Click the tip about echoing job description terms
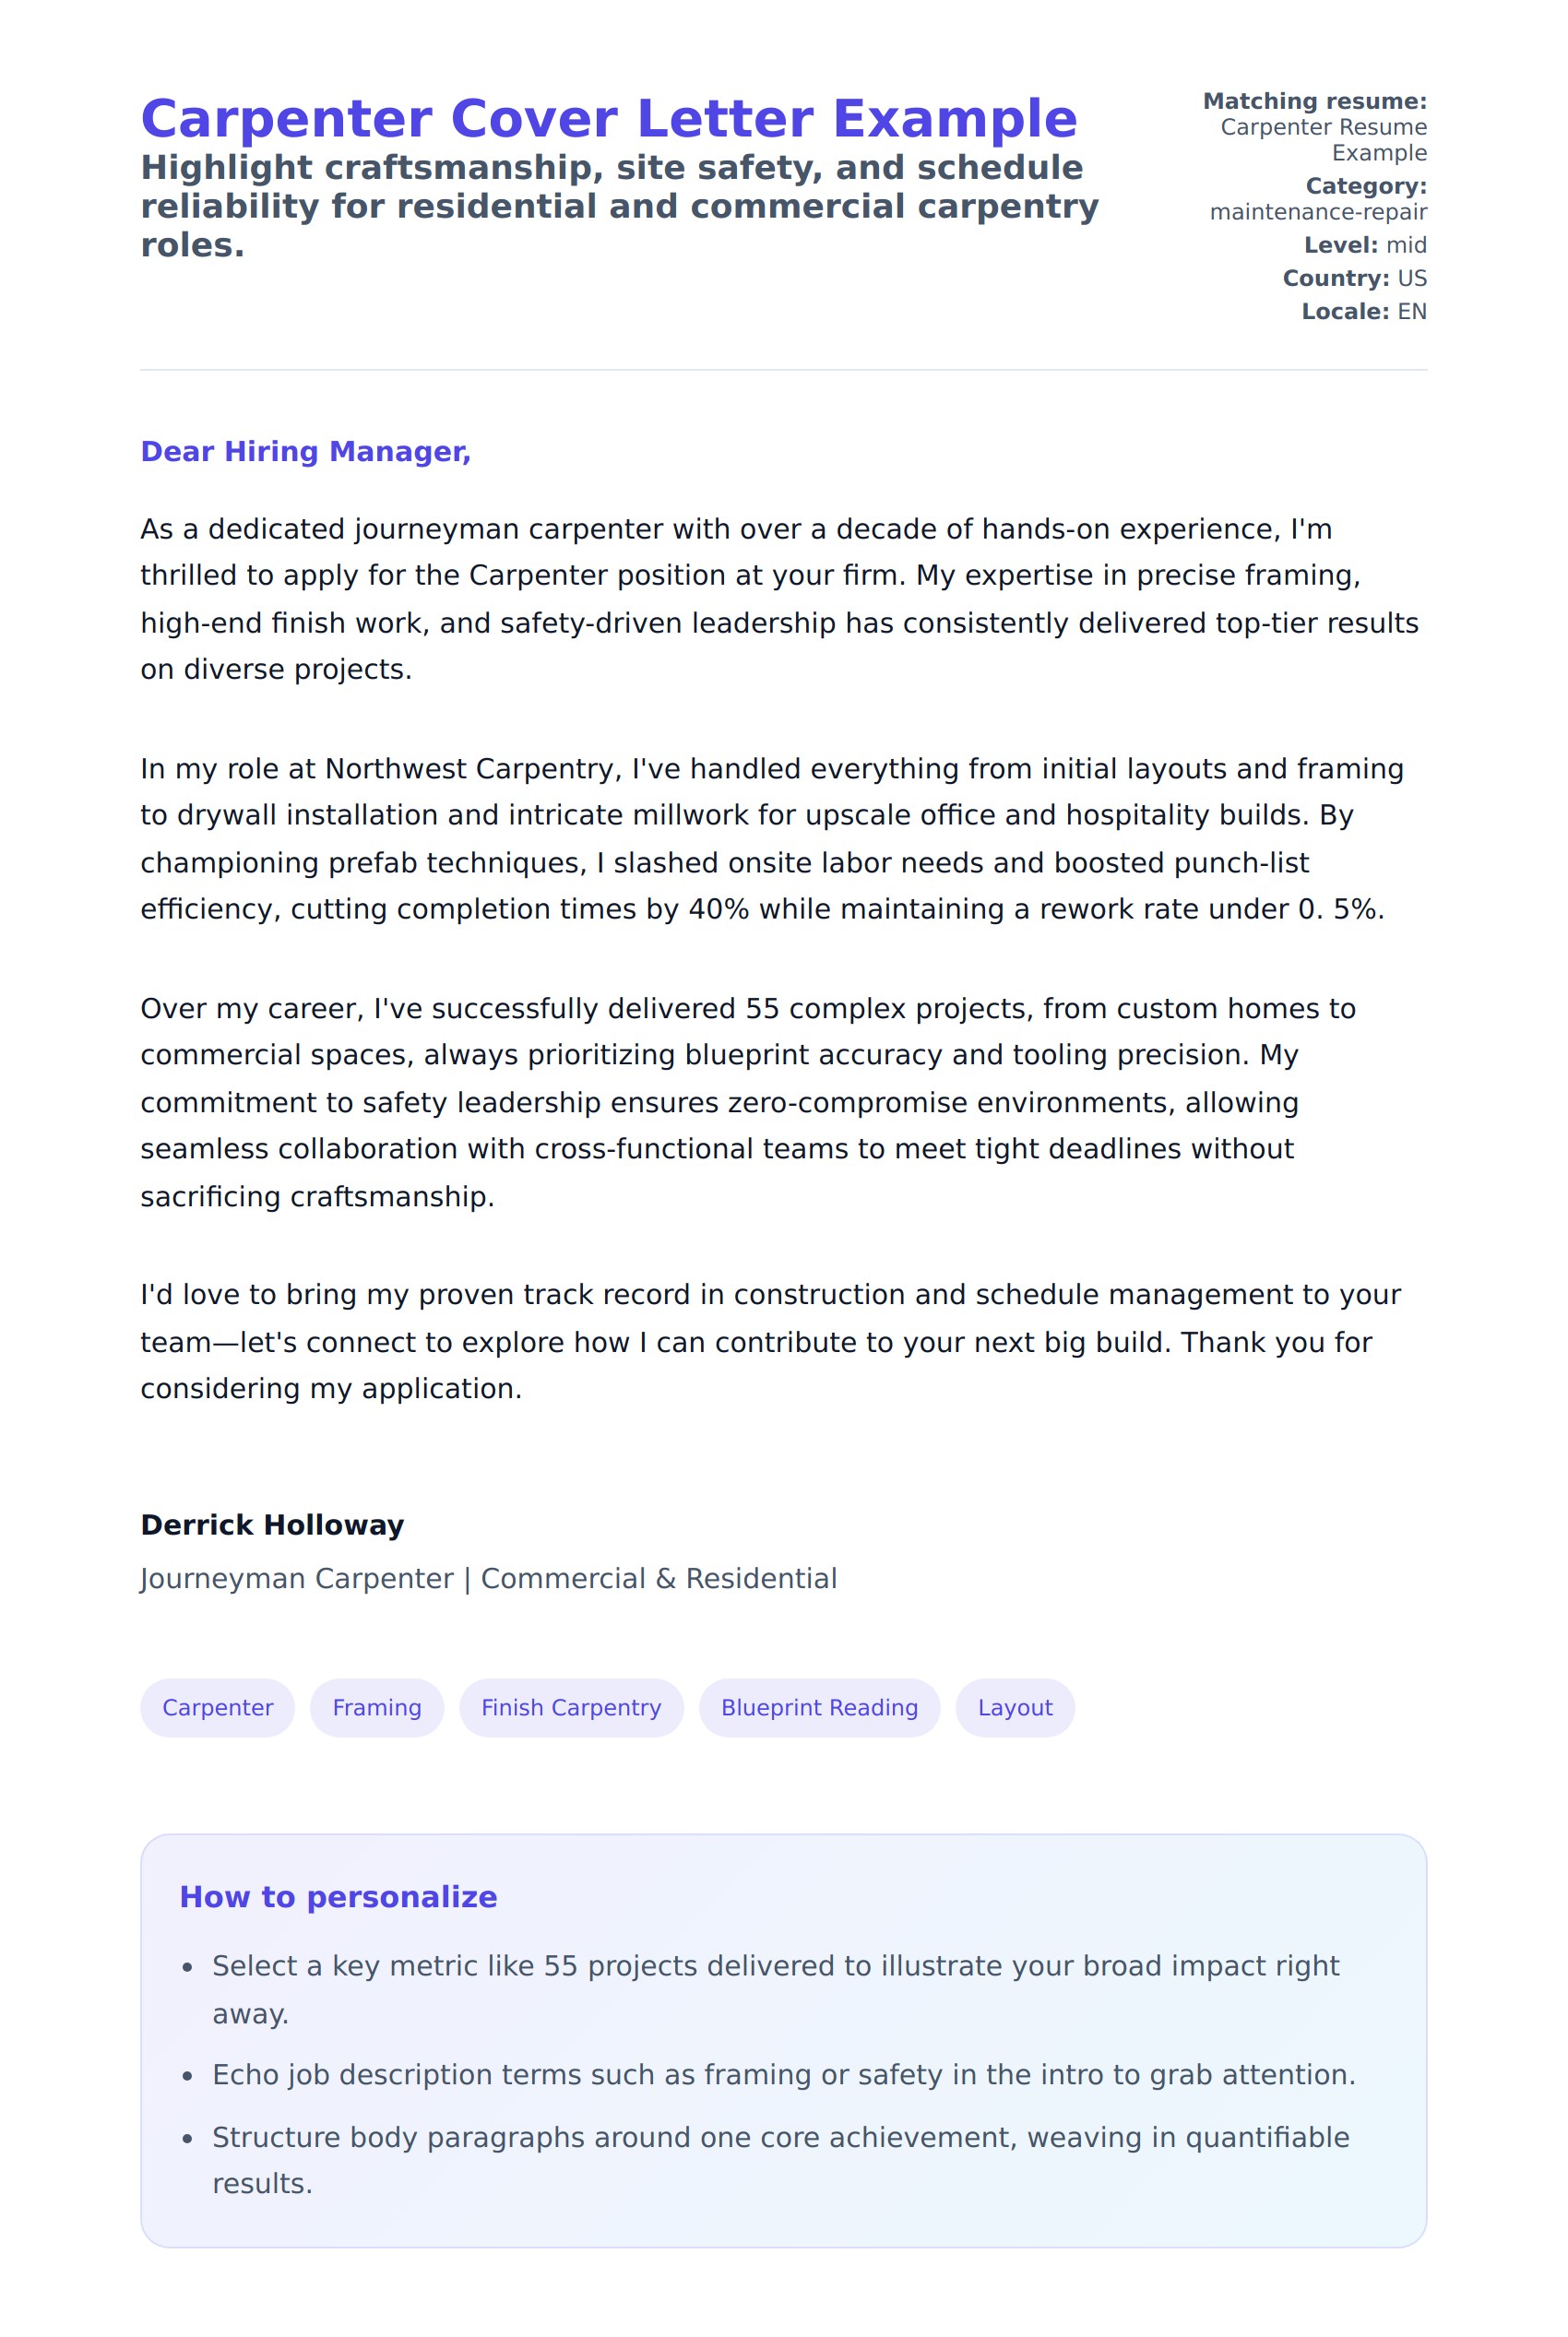This screenshot has height=2337, width=1568. 783,2075
